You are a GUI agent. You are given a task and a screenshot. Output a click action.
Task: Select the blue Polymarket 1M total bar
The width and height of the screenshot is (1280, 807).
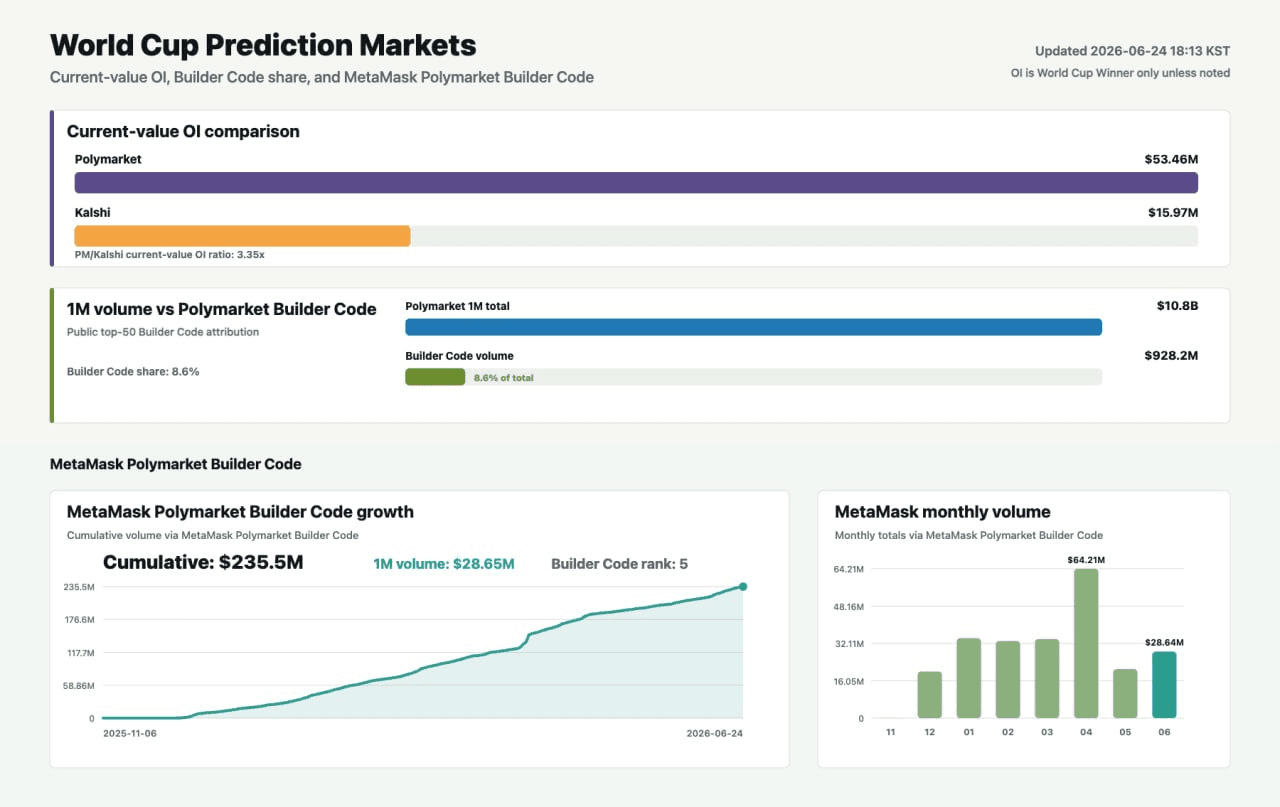click(x=753, y=327)
